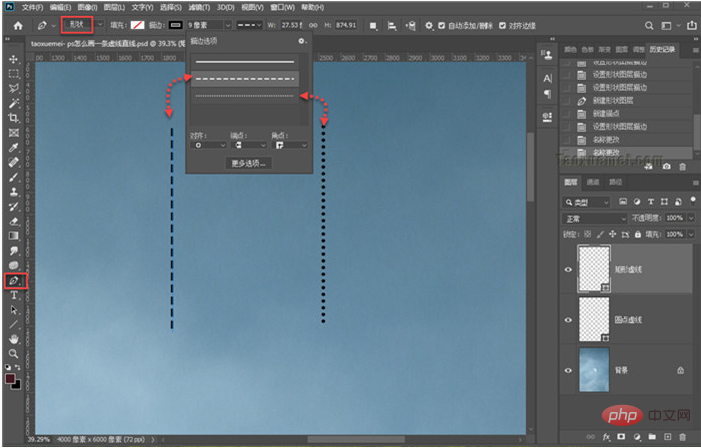Select the Move tool
This screenshot has width=701, height=448.
pyautogui.click(x=14, y=59)
